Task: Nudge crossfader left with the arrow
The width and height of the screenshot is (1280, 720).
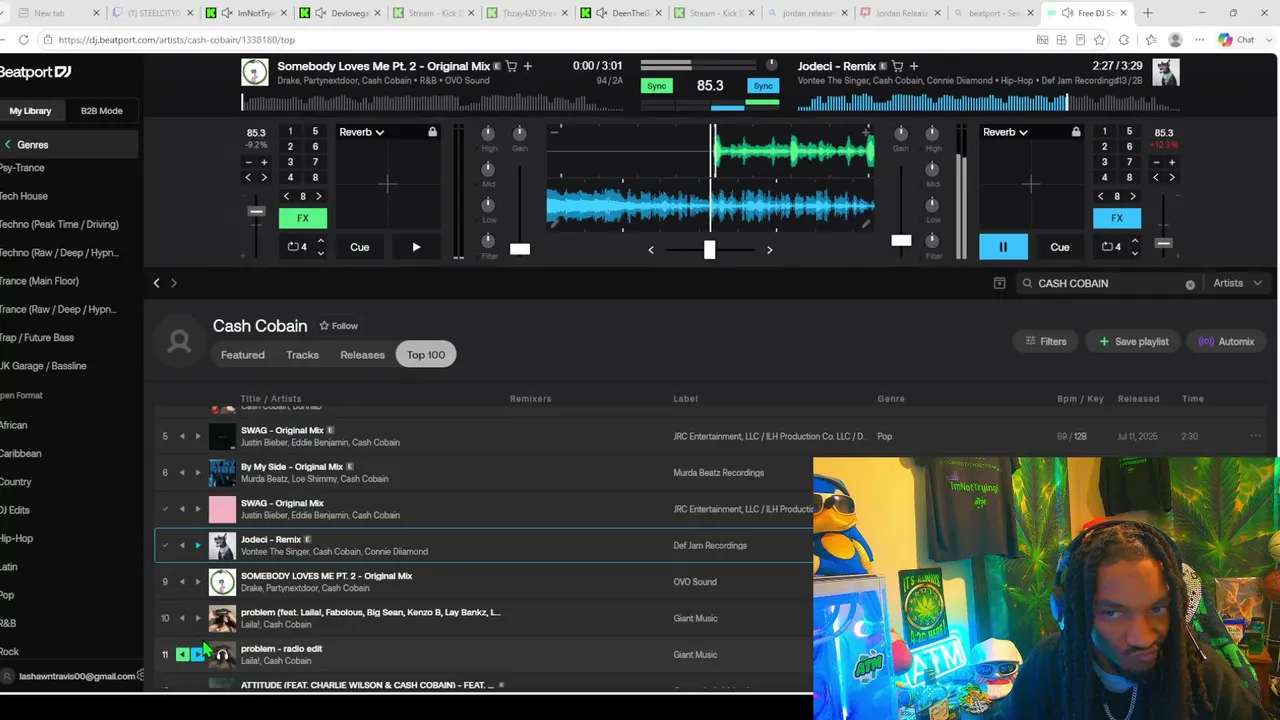Action: click(651, 250)
